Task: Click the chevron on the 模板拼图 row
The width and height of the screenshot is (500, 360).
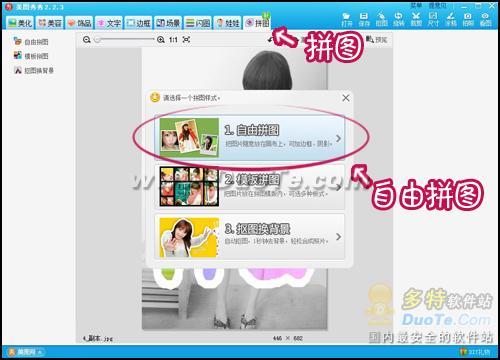Action: (x=338, y=188)
